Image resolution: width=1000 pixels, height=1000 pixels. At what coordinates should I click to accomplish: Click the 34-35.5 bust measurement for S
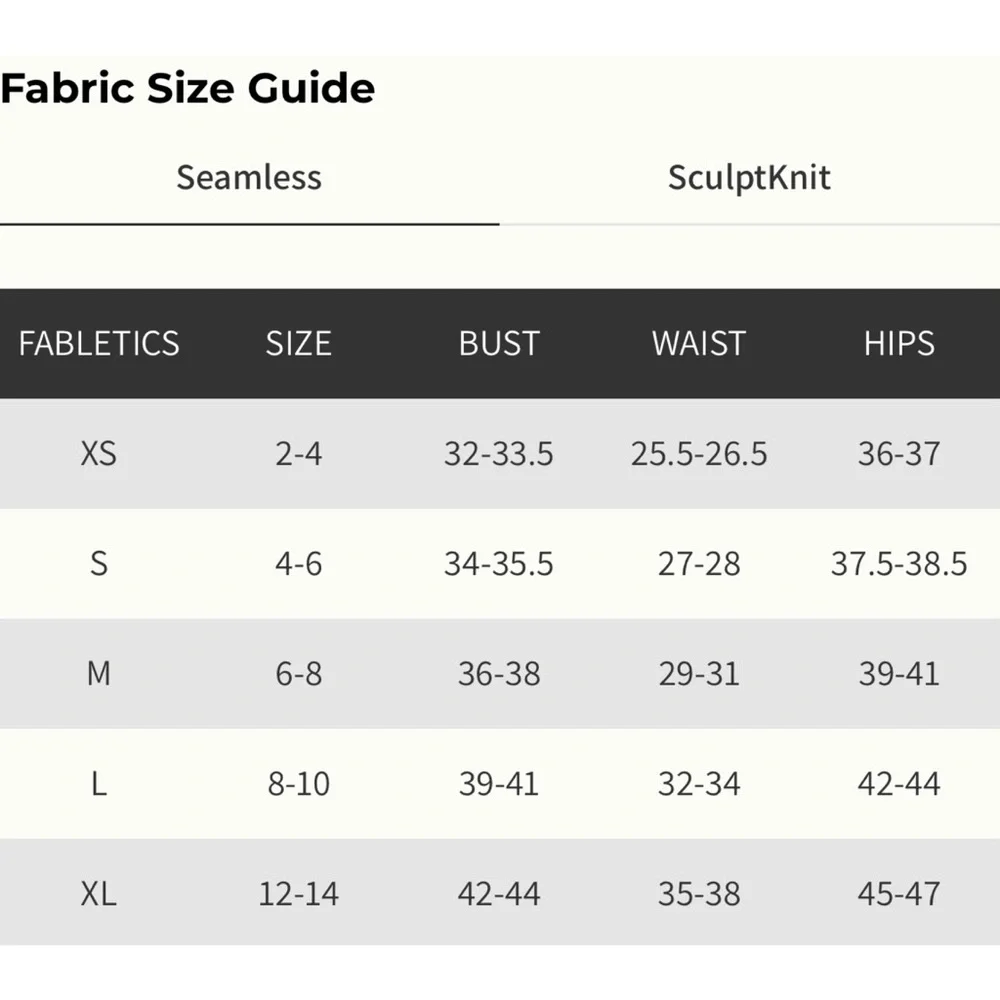click(x=498, y=564)
